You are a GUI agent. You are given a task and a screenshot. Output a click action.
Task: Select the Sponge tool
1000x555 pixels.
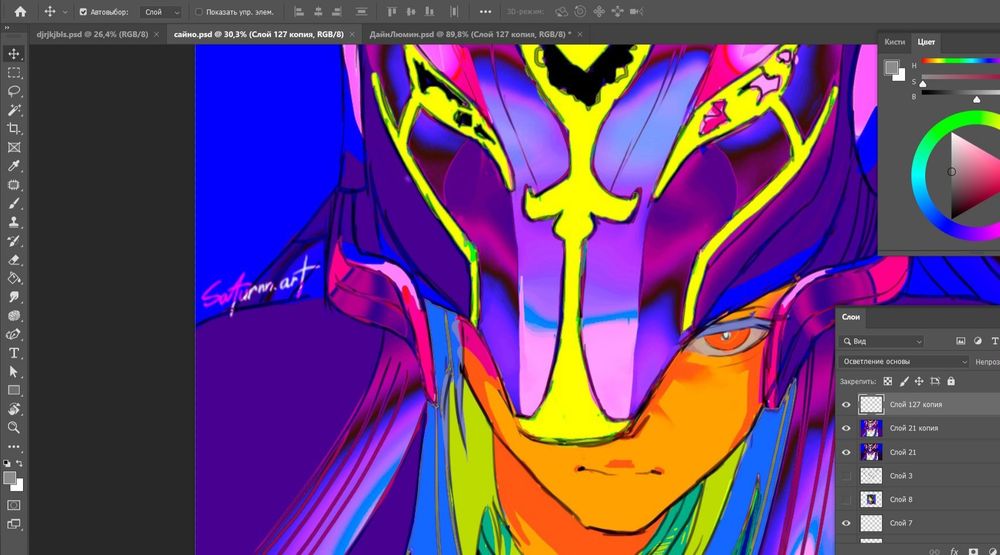(14, 316)
